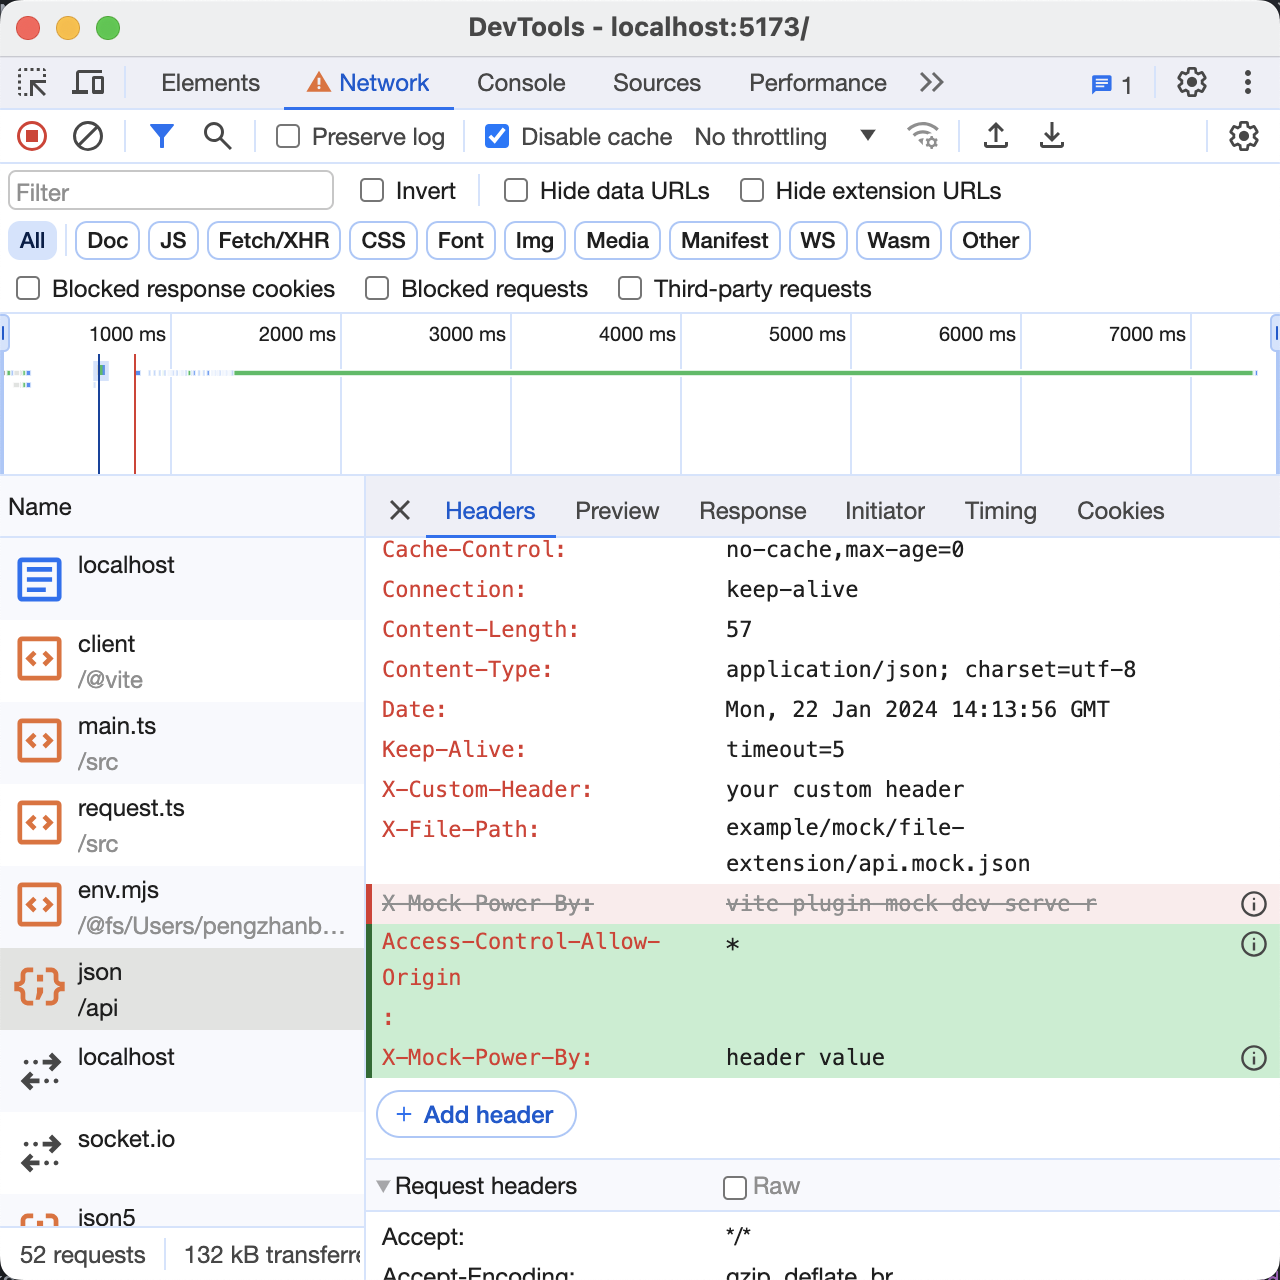The width and height of the screenshot is (1280, 1280).
Task: Toggle device toolbar icon
Action: click(88, 83)
